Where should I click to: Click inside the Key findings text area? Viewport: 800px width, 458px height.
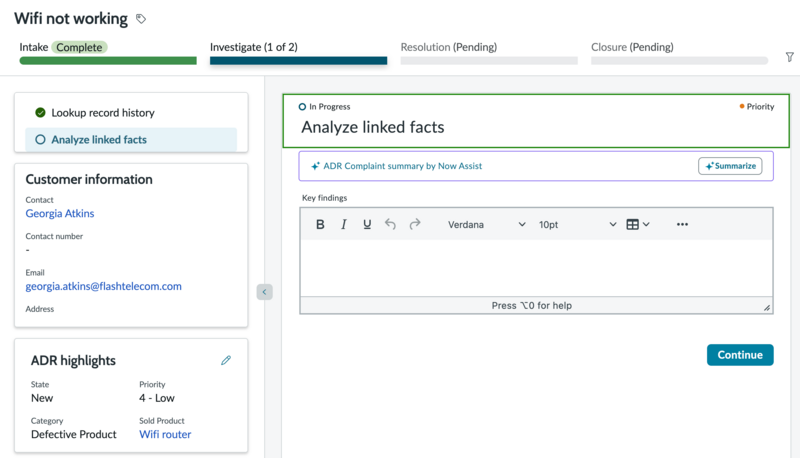pos(536,268)
